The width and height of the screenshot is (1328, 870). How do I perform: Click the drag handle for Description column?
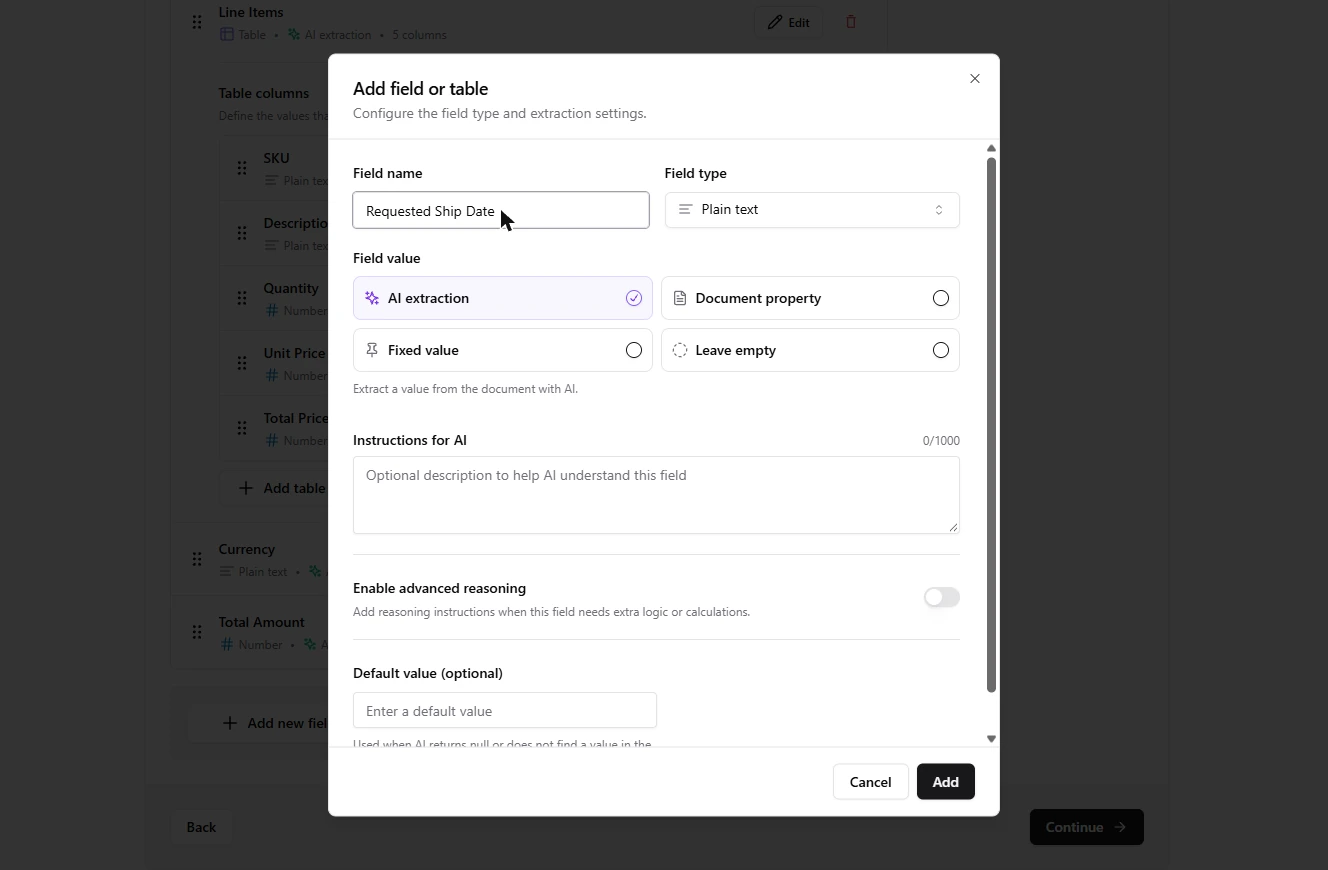point(242,233)
